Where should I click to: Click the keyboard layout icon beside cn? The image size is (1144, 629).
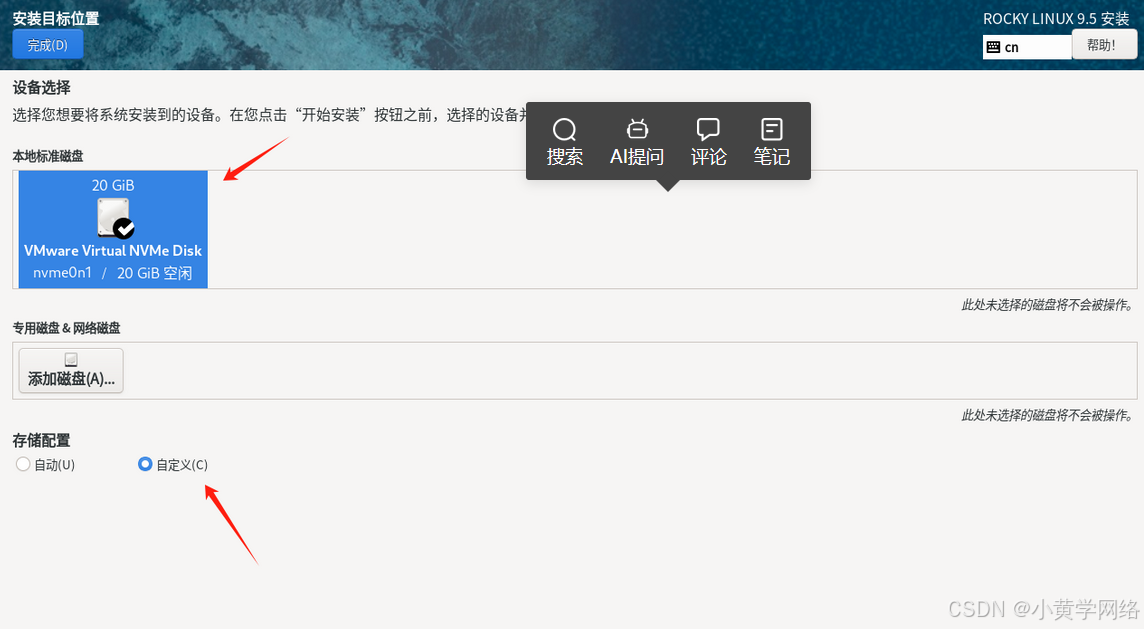(993, 47)
